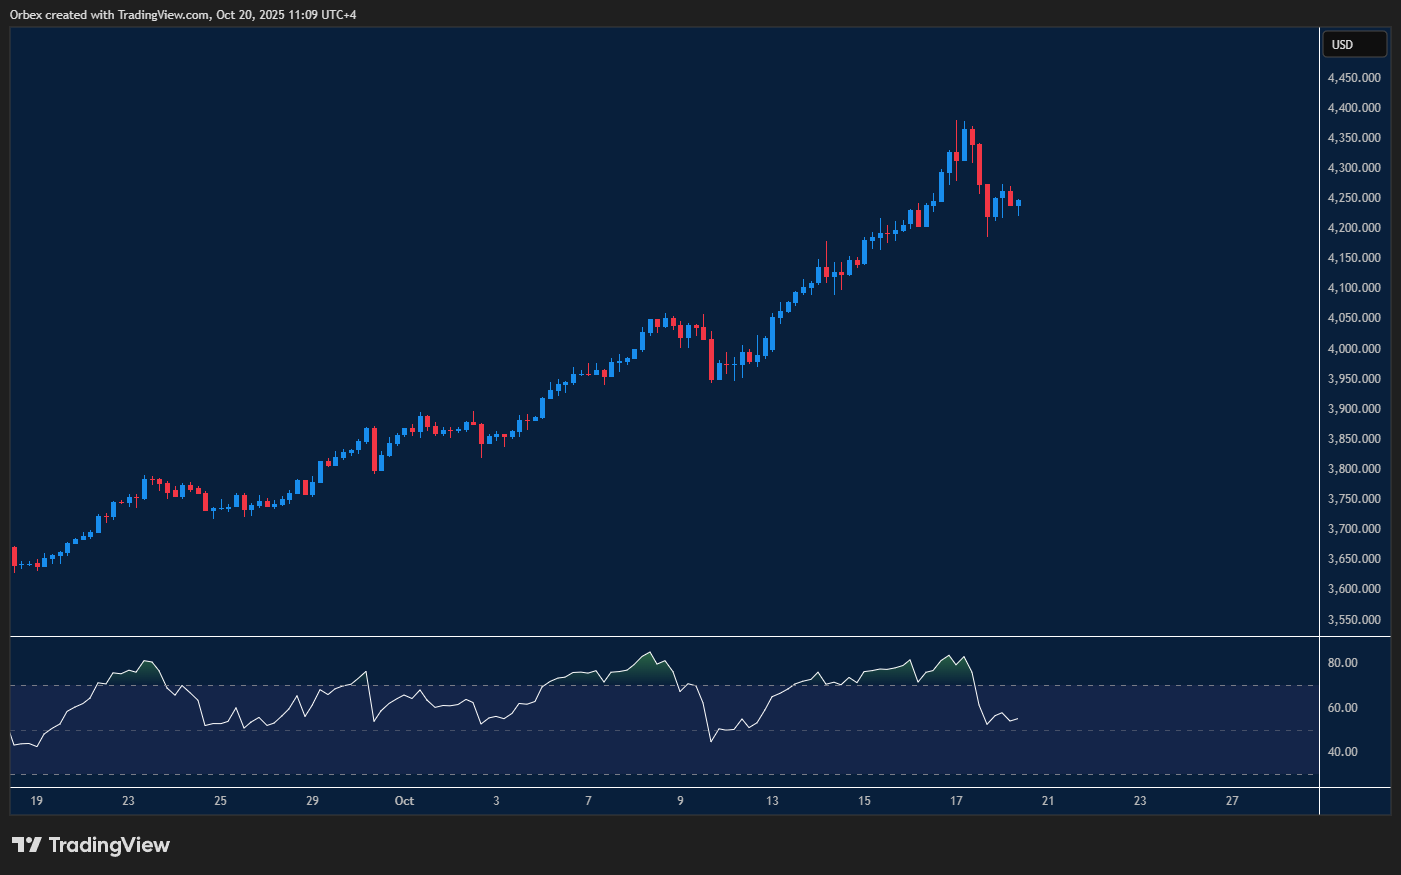Click the TradingView logo icon
The image size is (1401, 875).
pyautogui.click(x=27, y=845)
